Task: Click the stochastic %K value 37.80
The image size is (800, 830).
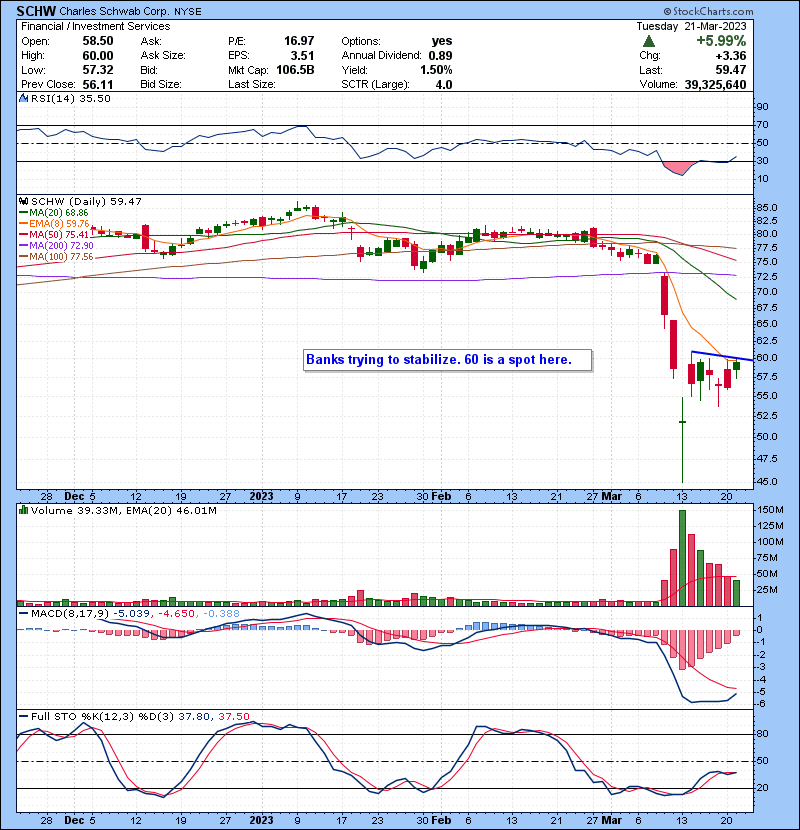Action: [x=193, y=716]
